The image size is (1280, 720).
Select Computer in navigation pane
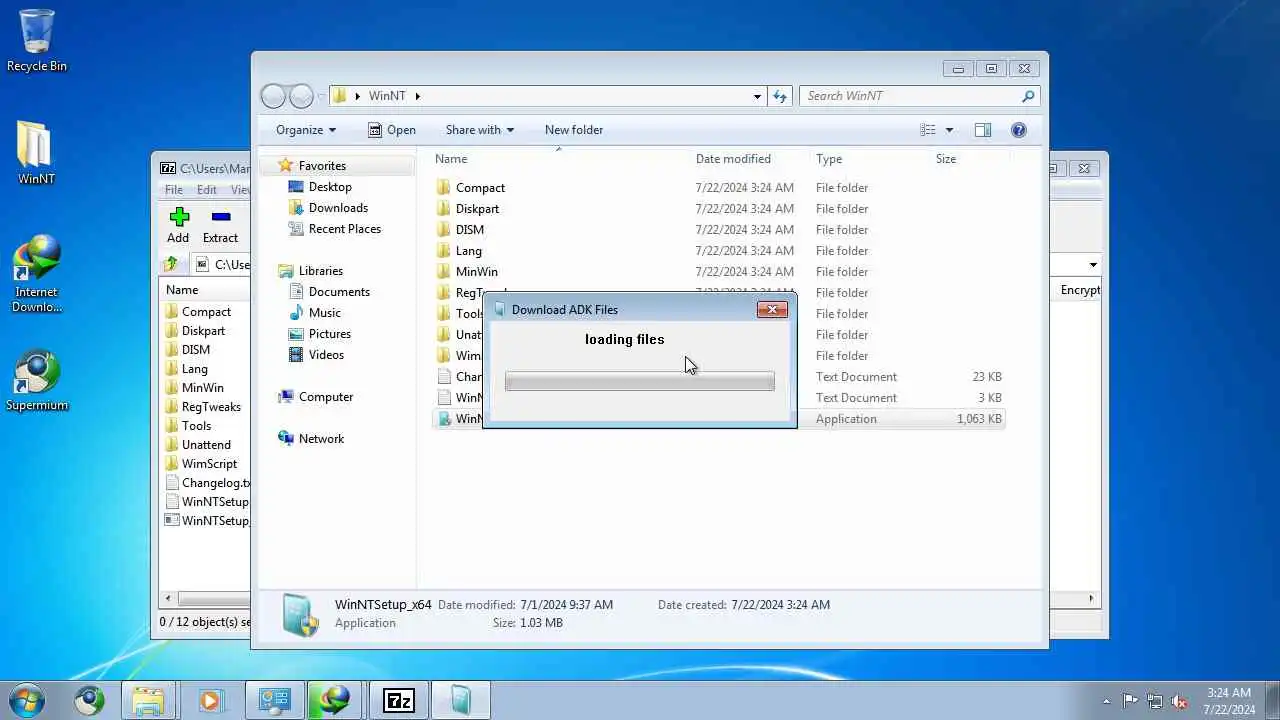(x=316, y=397)
